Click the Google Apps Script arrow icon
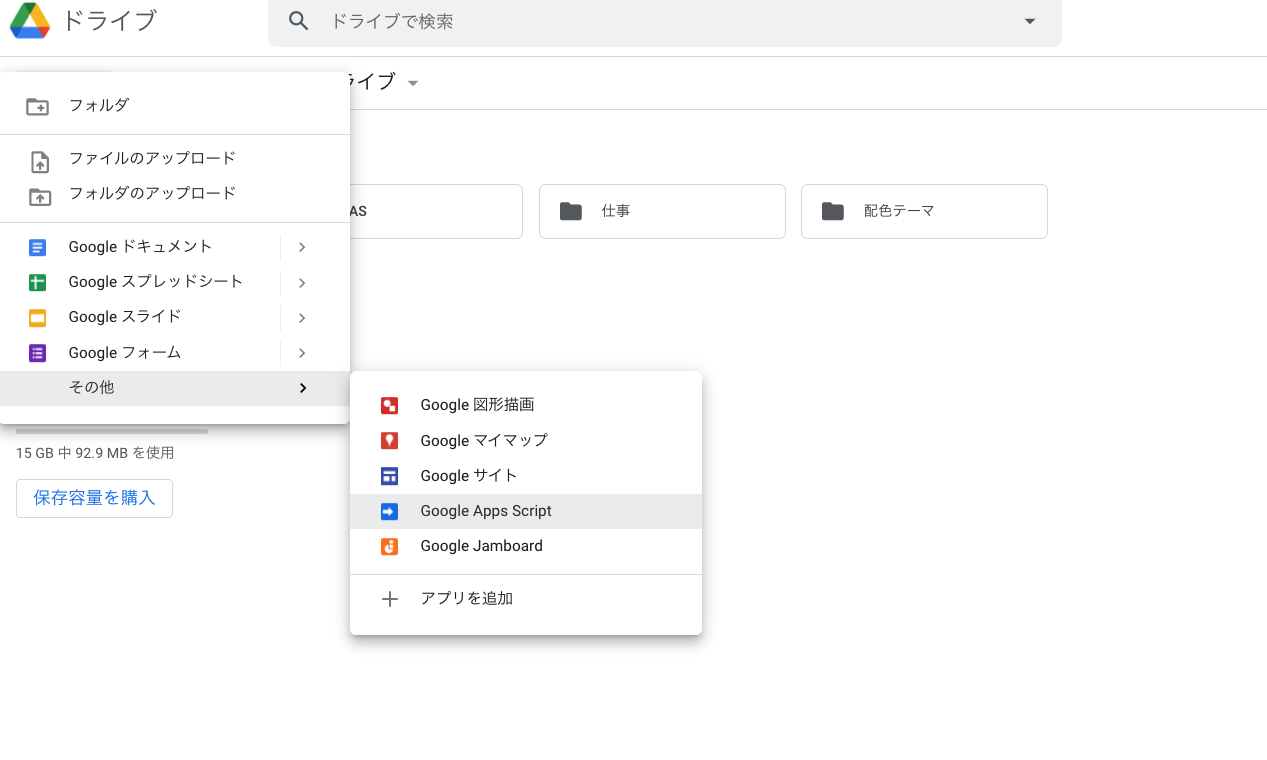The width and height of the screenshot is (1267, 760). pos(390,512)
